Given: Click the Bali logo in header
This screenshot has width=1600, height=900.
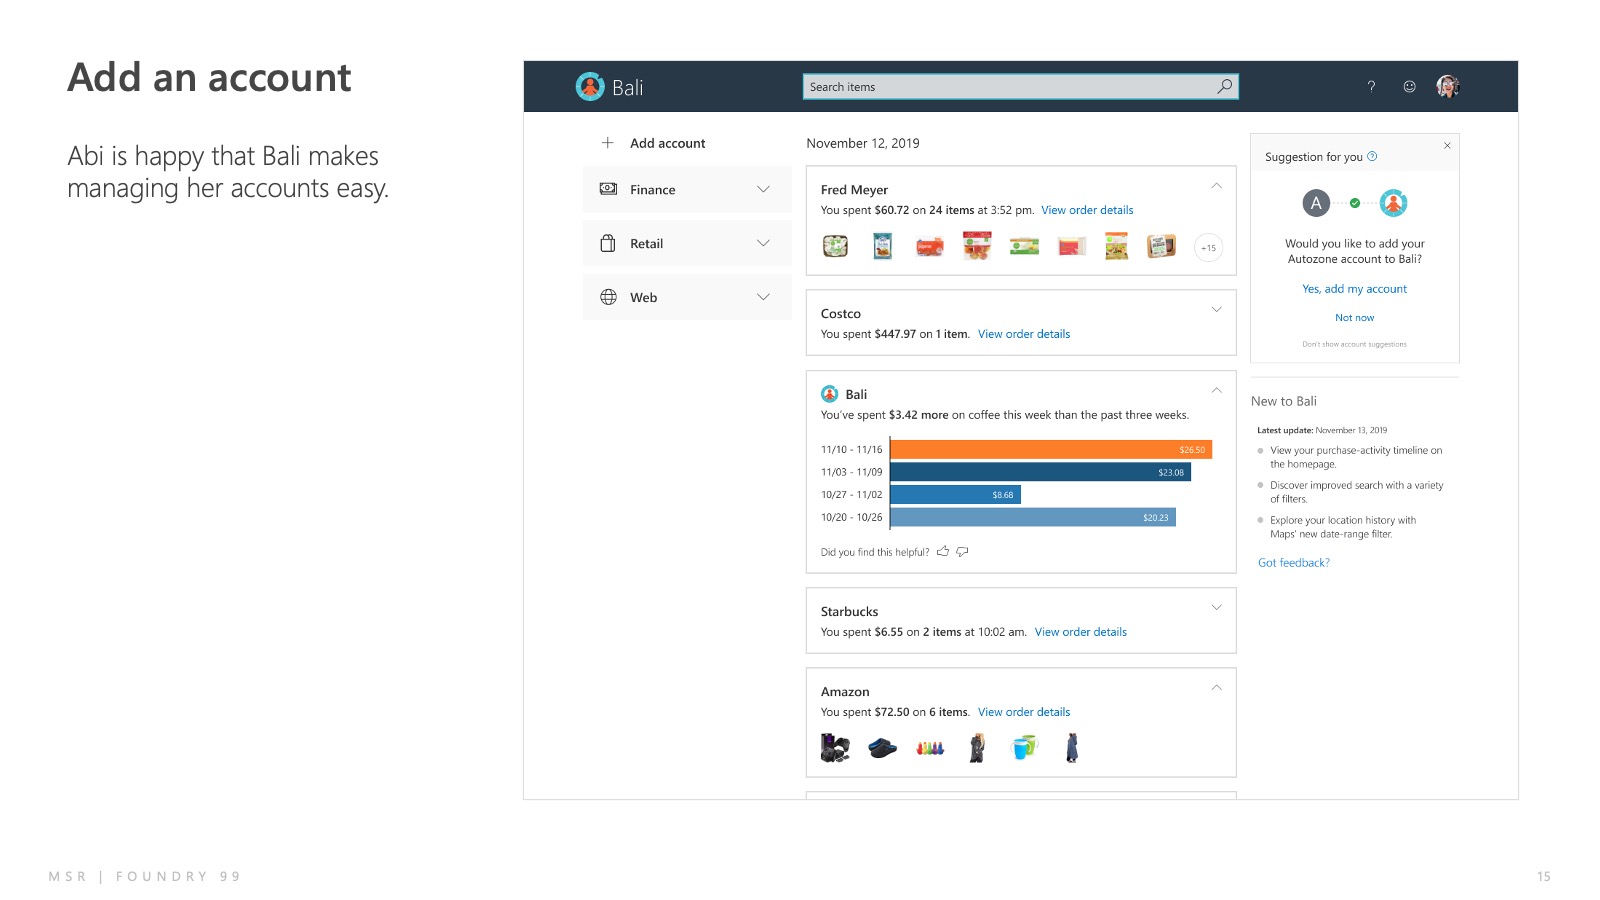Looking at the screenshot, I should [x=590, y=87].
